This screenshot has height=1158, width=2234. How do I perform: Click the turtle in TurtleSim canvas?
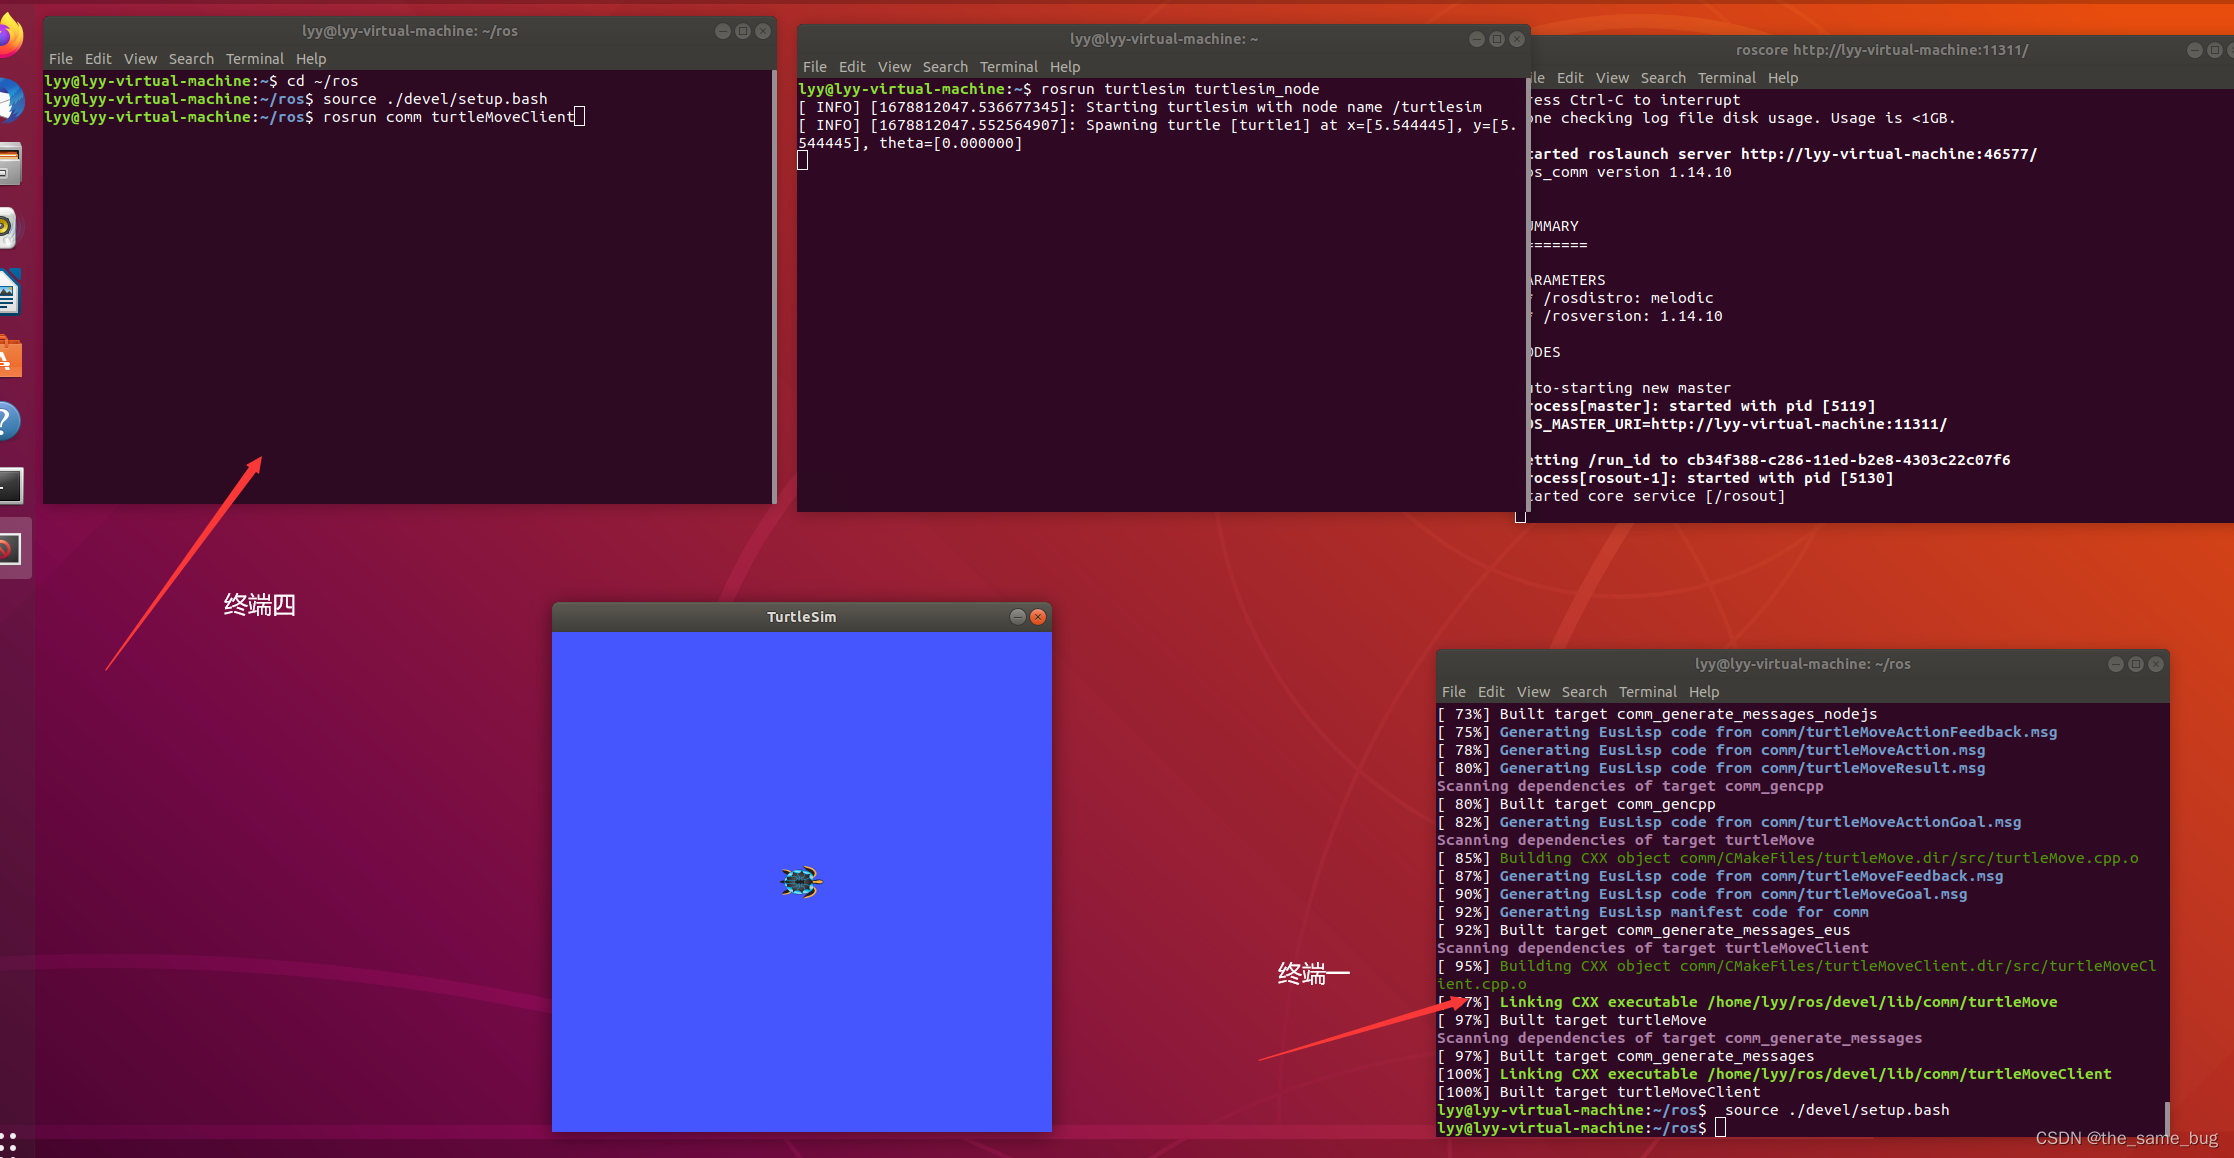click(x=801, y=882)
